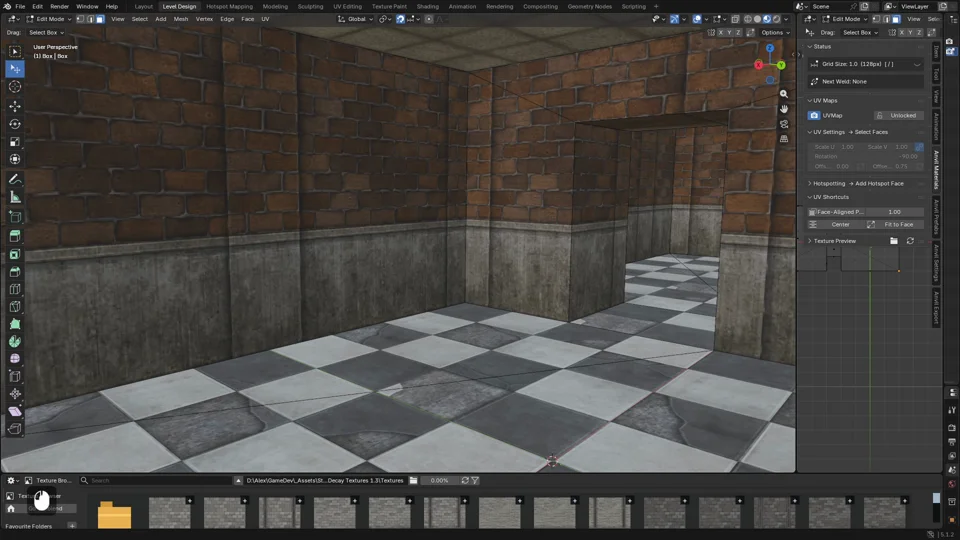Select the Shear tool
960x540 pixels.
(15, 411)
